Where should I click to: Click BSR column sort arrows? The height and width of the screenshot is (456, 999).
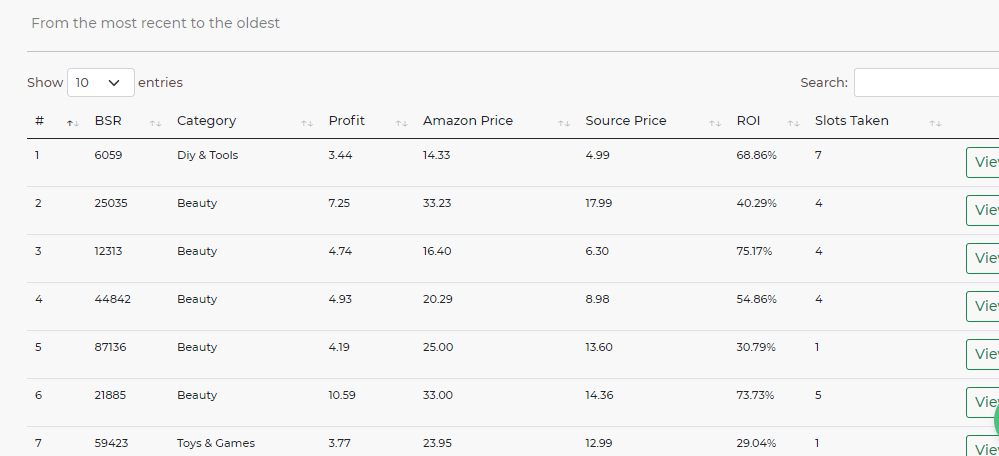155,124
